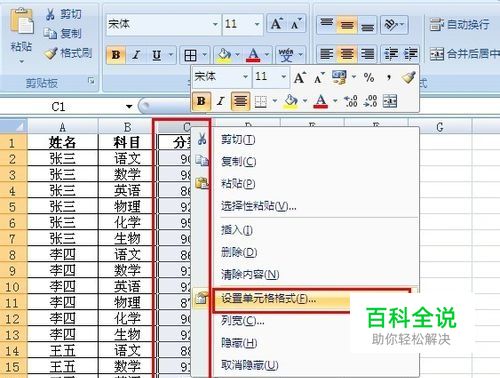Click the Cut (剪切) scissors in ribbon

pos(63,14)
